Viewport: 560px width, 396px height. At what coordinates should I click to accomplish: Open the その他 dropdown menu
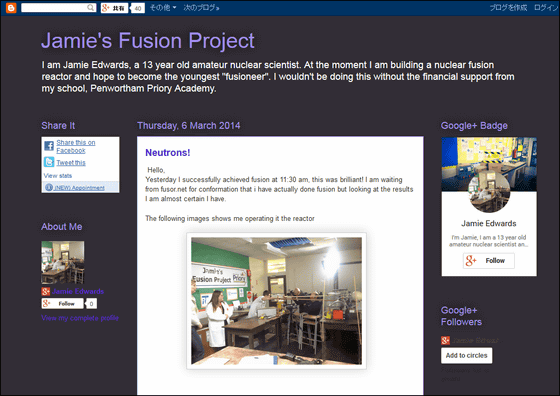(163, 7)
